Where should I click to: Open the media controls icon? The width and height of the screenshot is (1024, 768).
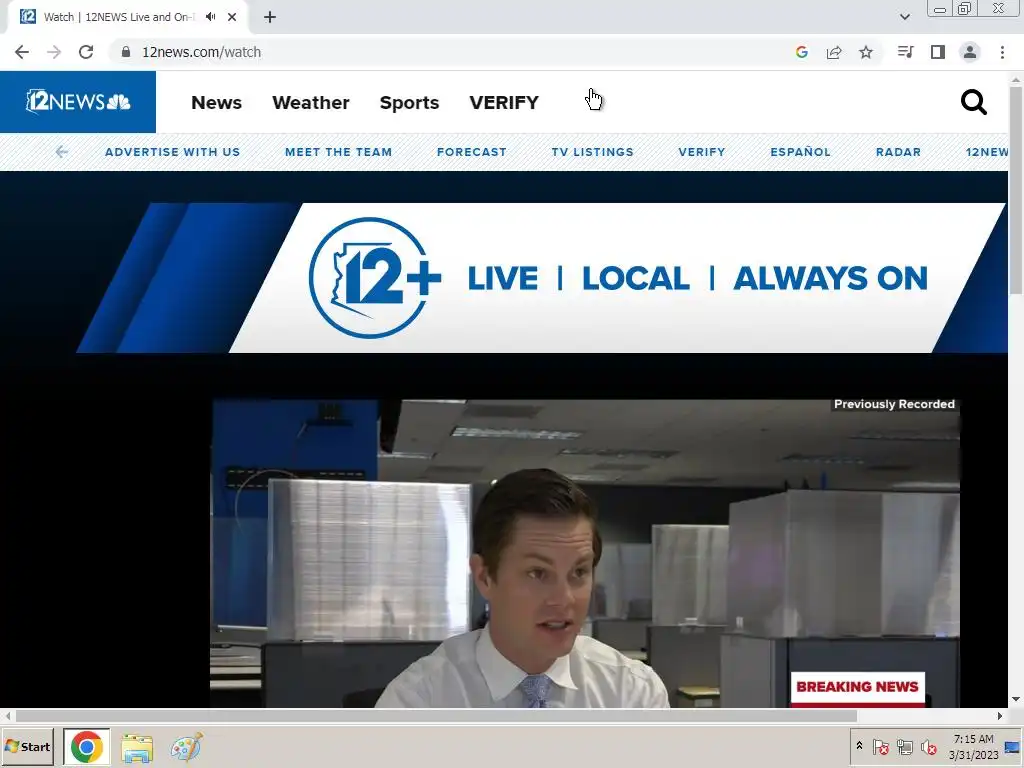point(905,52)
